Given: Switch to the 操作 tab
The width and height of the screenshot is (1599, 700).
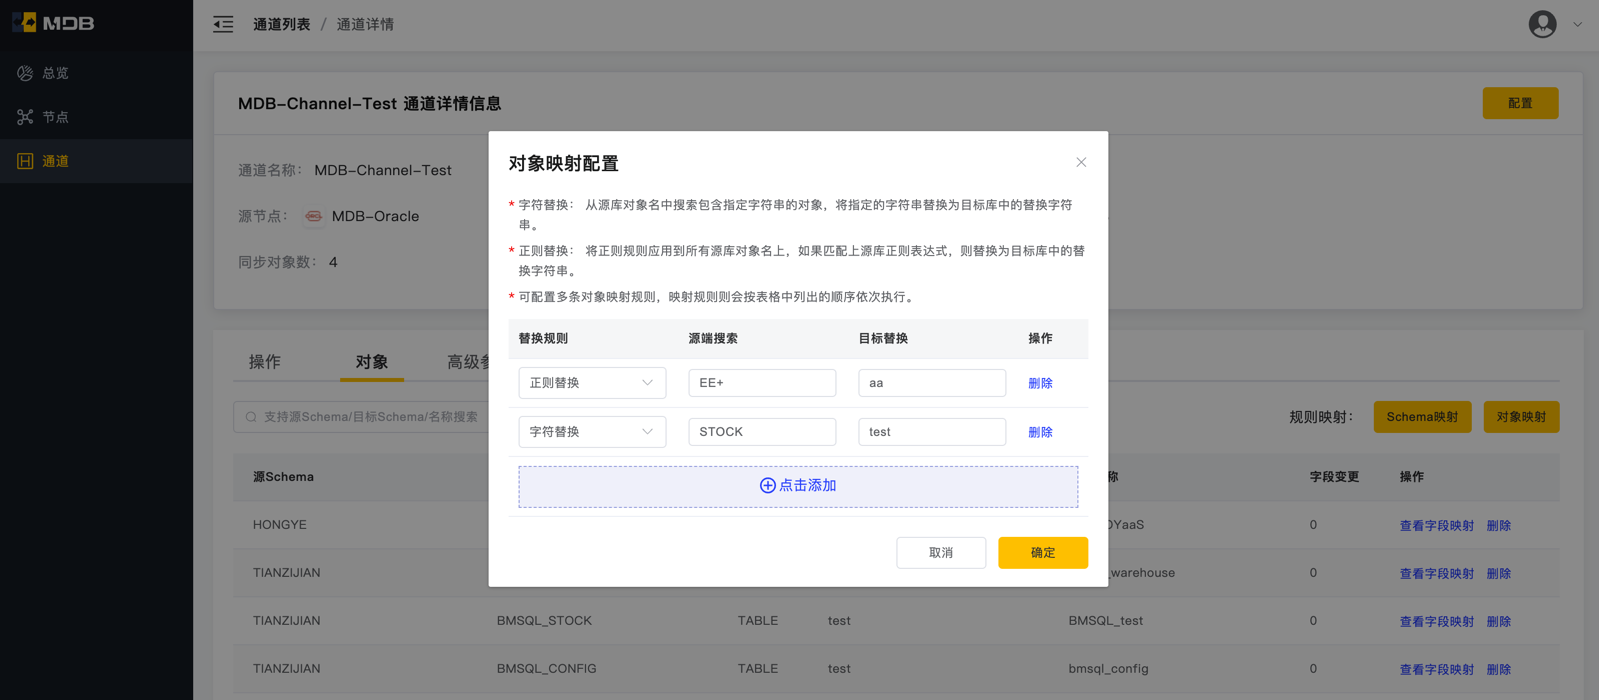Looking at the screenshot, I should (265, 362).
